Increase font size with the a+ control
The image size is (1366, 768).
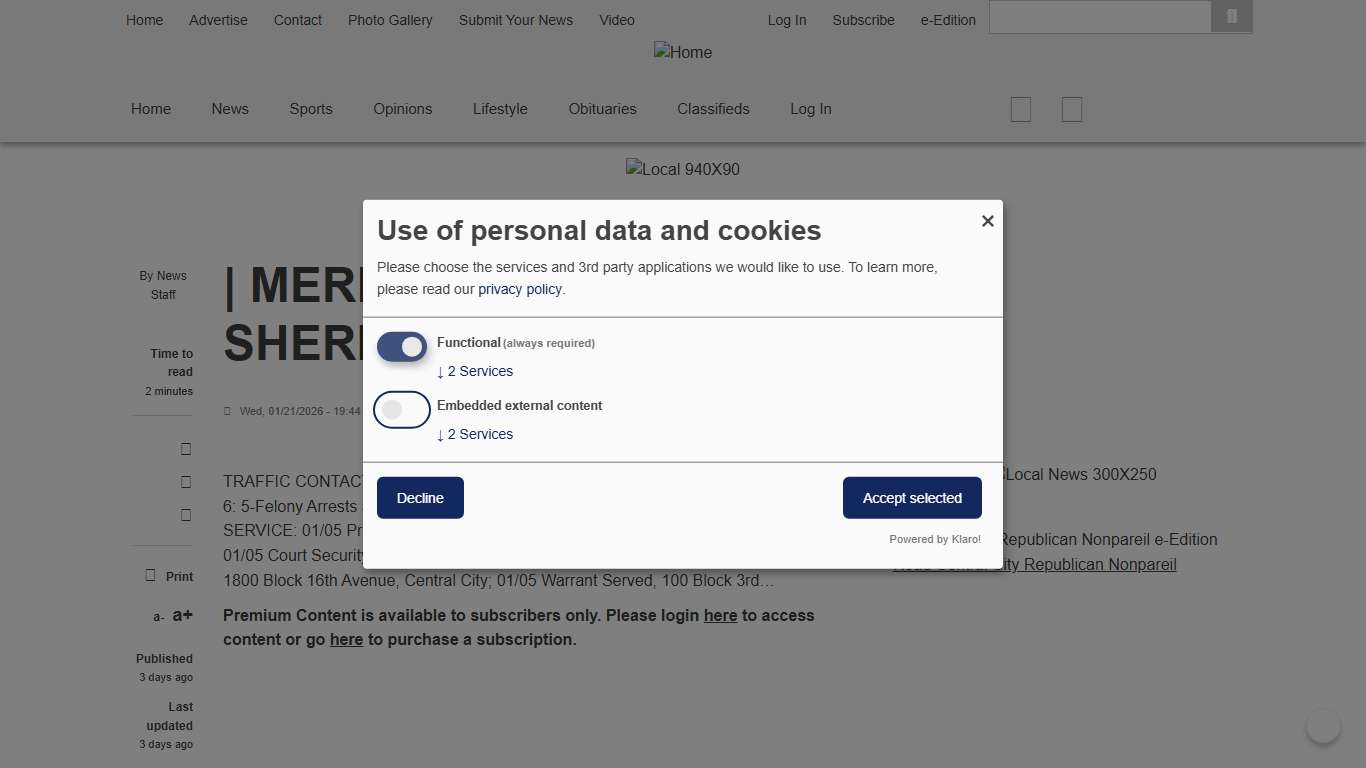tap(182, 615)
